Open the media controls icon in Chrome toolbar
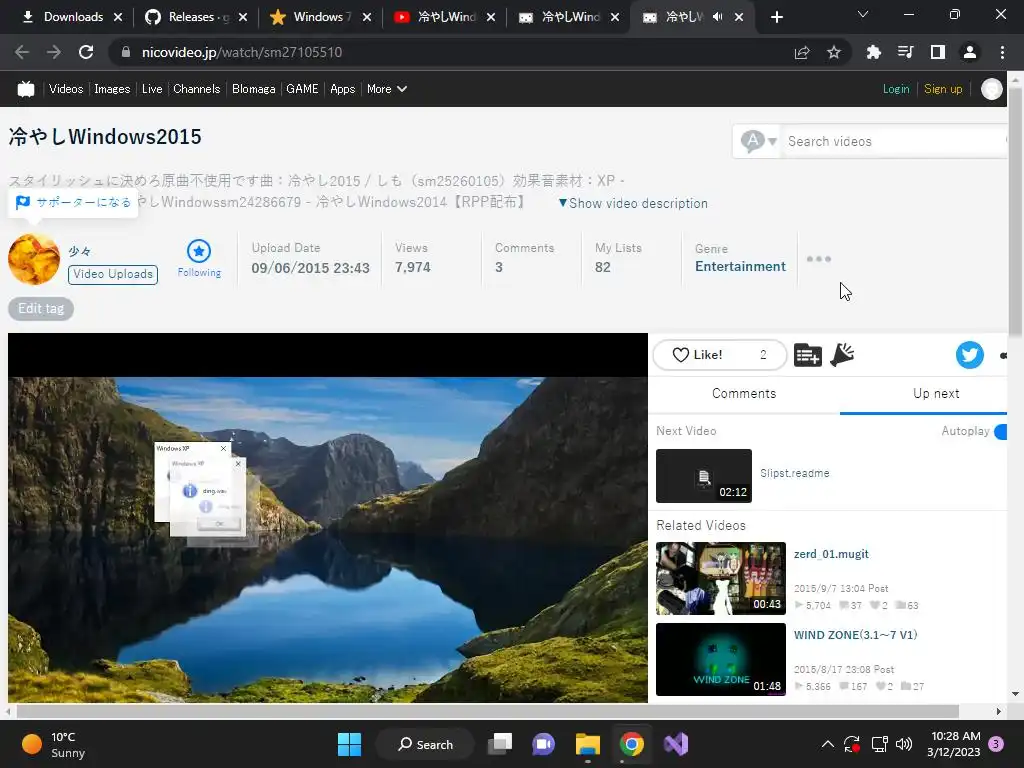This screenshot has width=1024, height=768. 905,52
